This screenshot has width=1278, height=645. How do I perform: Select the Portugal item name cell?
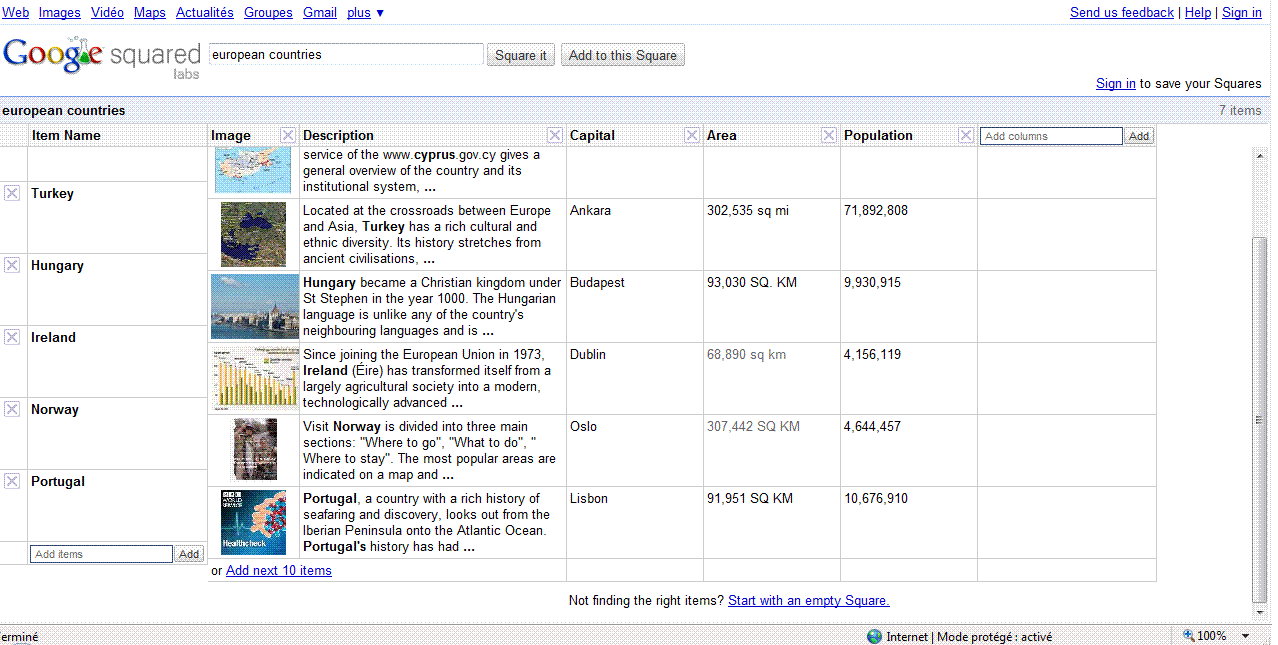pos(117,505)
